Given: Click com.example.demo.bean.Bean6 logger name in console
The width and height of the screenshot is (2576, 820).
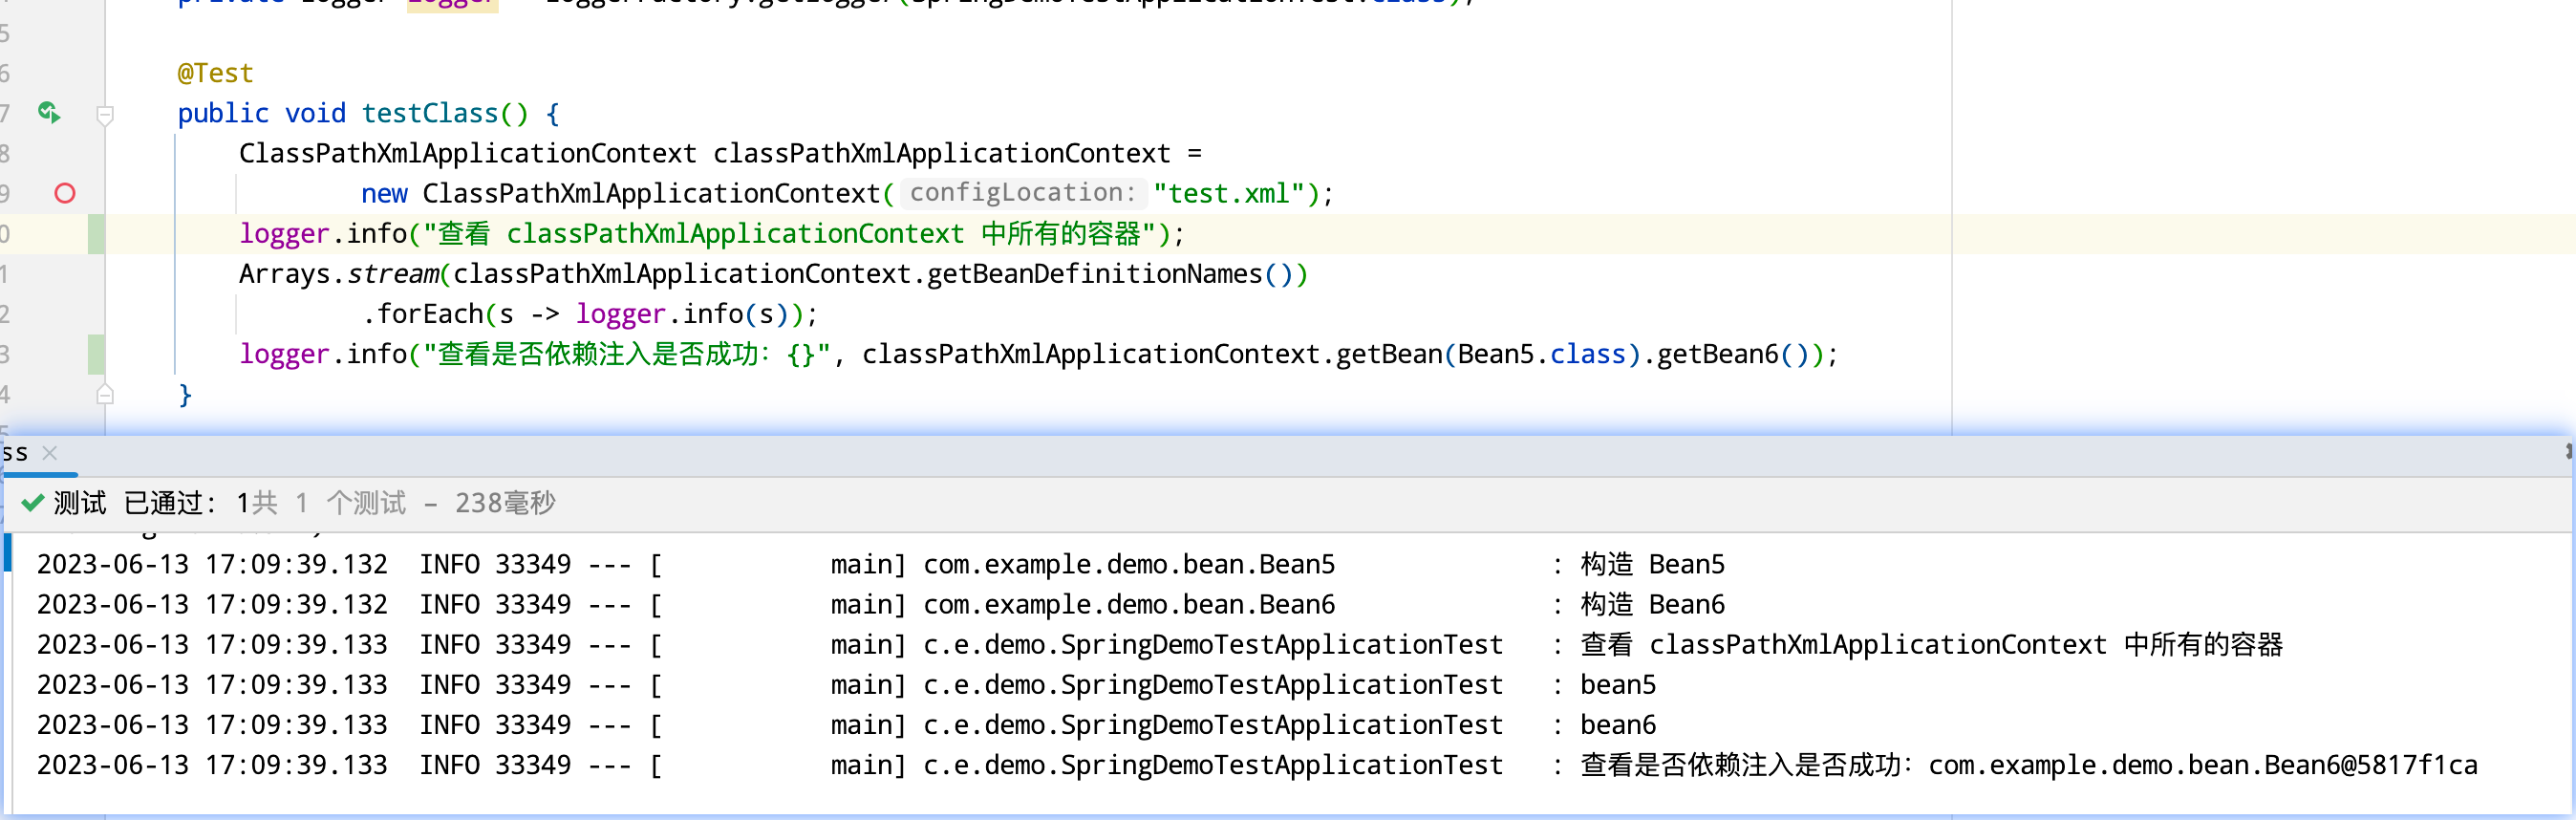Looking at the screenshot, I should tap(1129, 604).
